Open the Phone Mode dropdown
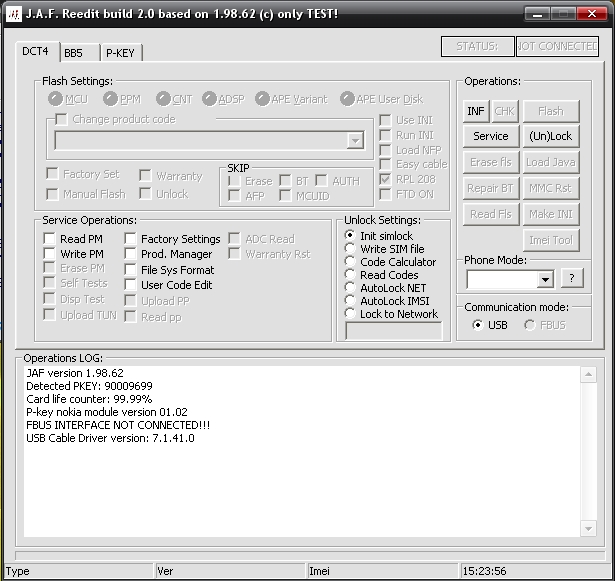615x581 pixels. coord(545,280)
